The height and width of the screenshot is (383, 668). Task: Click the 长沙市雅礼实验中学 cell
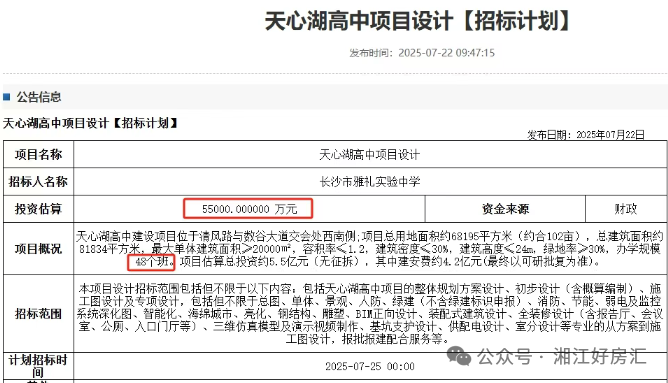coord(370,181)
